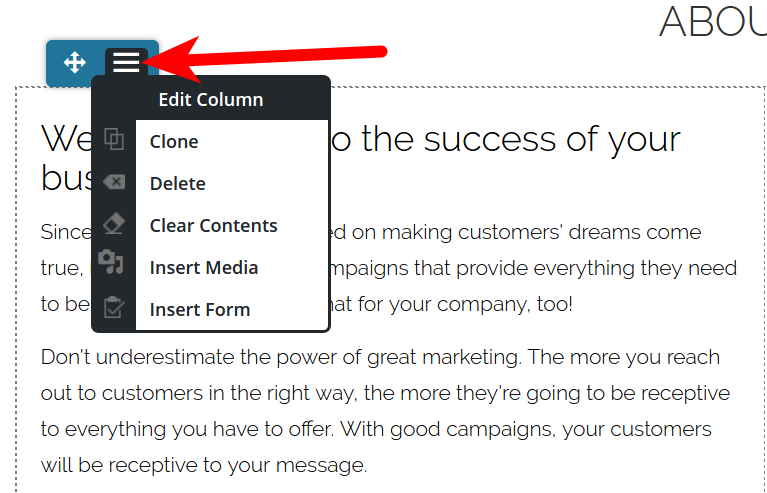The height and width of the screenshot is (493, 767).
Task: Click the Clone icon in the menu
Action: pos(114,141)
